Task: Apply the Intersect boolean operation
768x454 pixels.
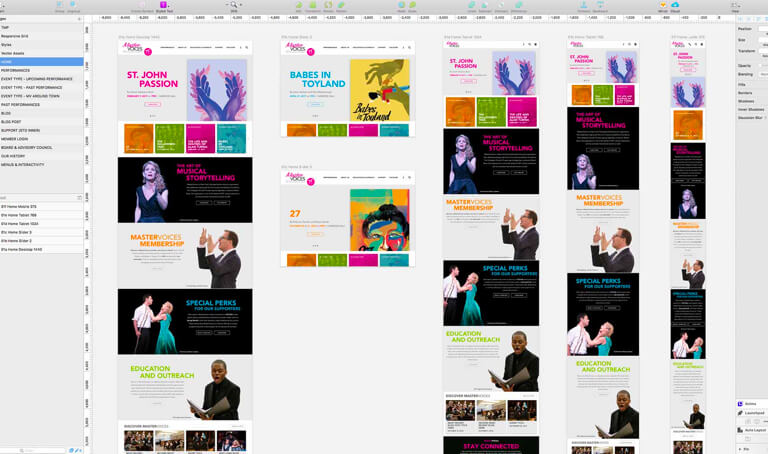Action: coord(501,5)
